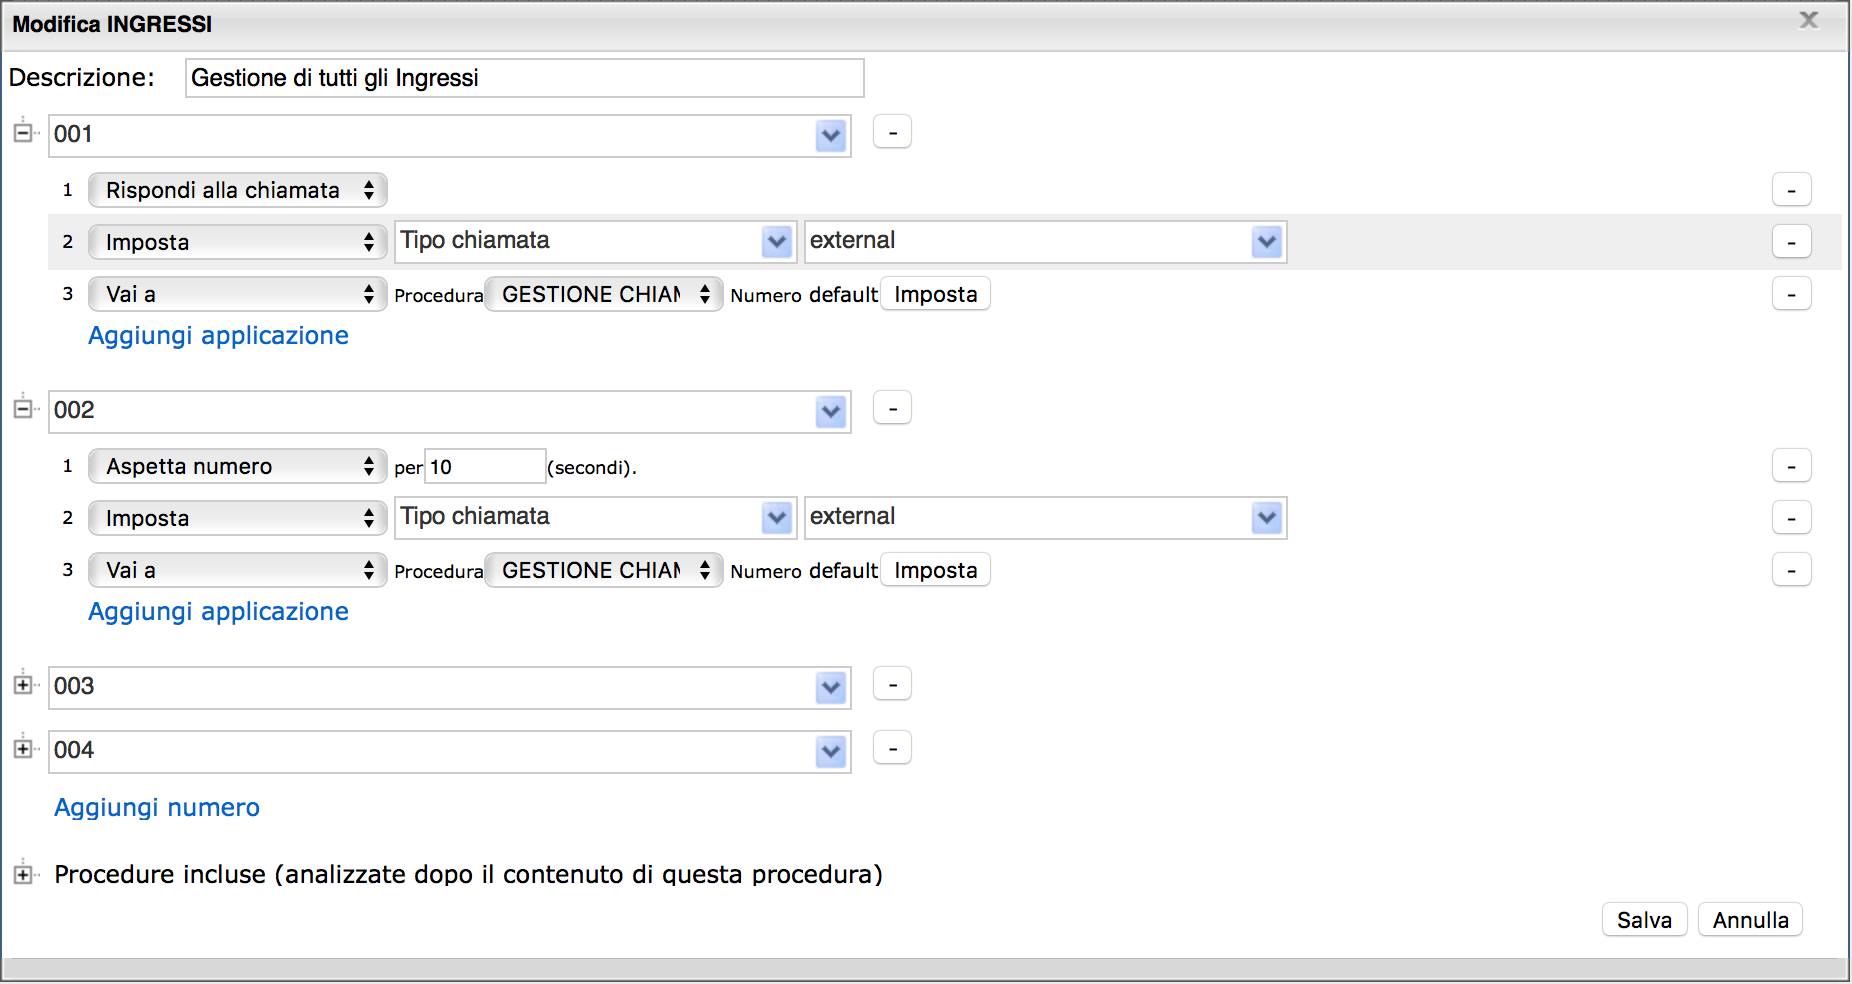Screen dimensions: 1852x984
Task: Close the Modifica INGRESSI dialog
Action: pos(1808,21)
